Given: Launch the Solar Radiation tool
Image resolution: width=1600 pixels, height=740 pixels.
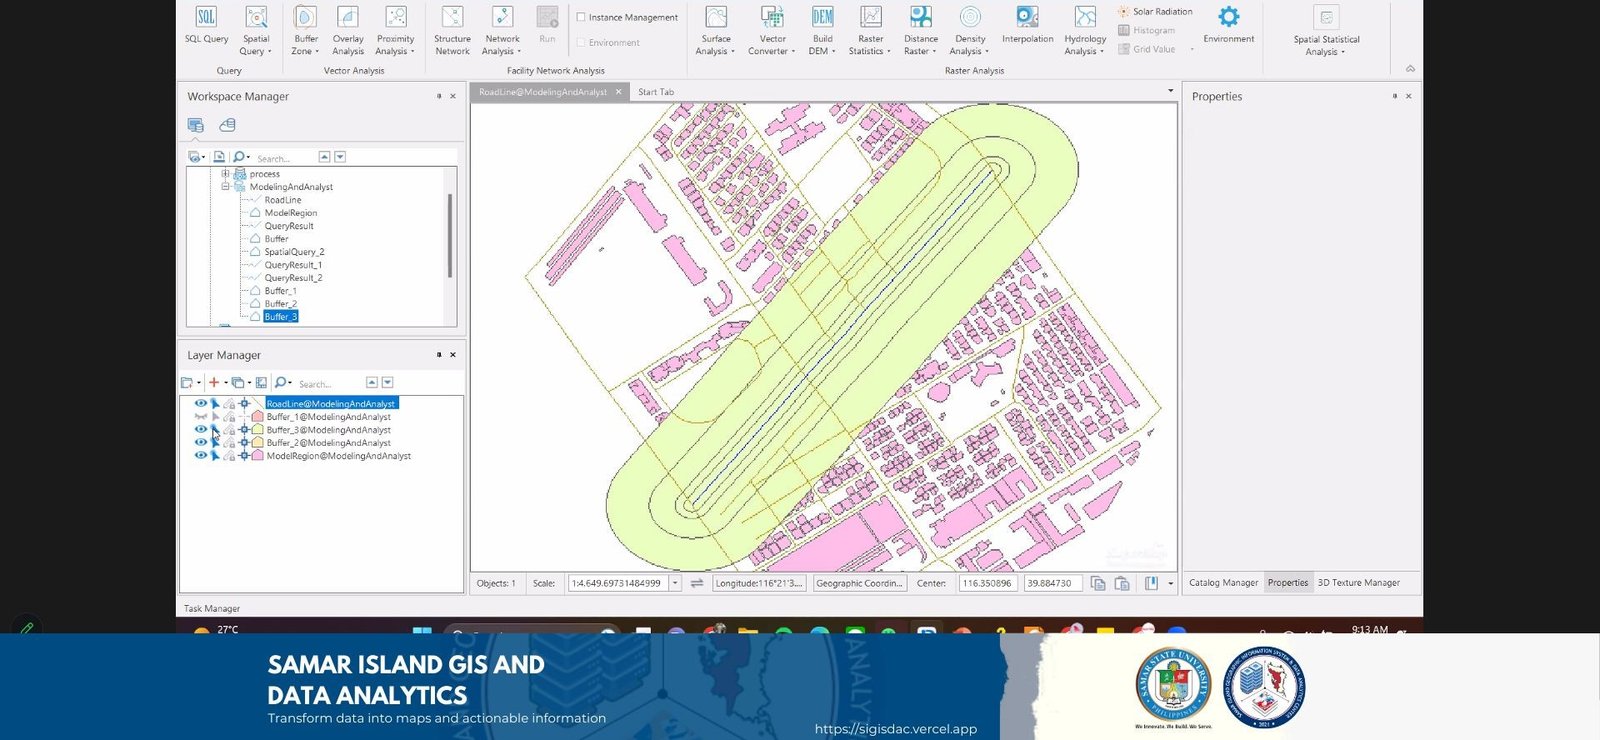Looking at the screenshot, I should click(1155, 11).
